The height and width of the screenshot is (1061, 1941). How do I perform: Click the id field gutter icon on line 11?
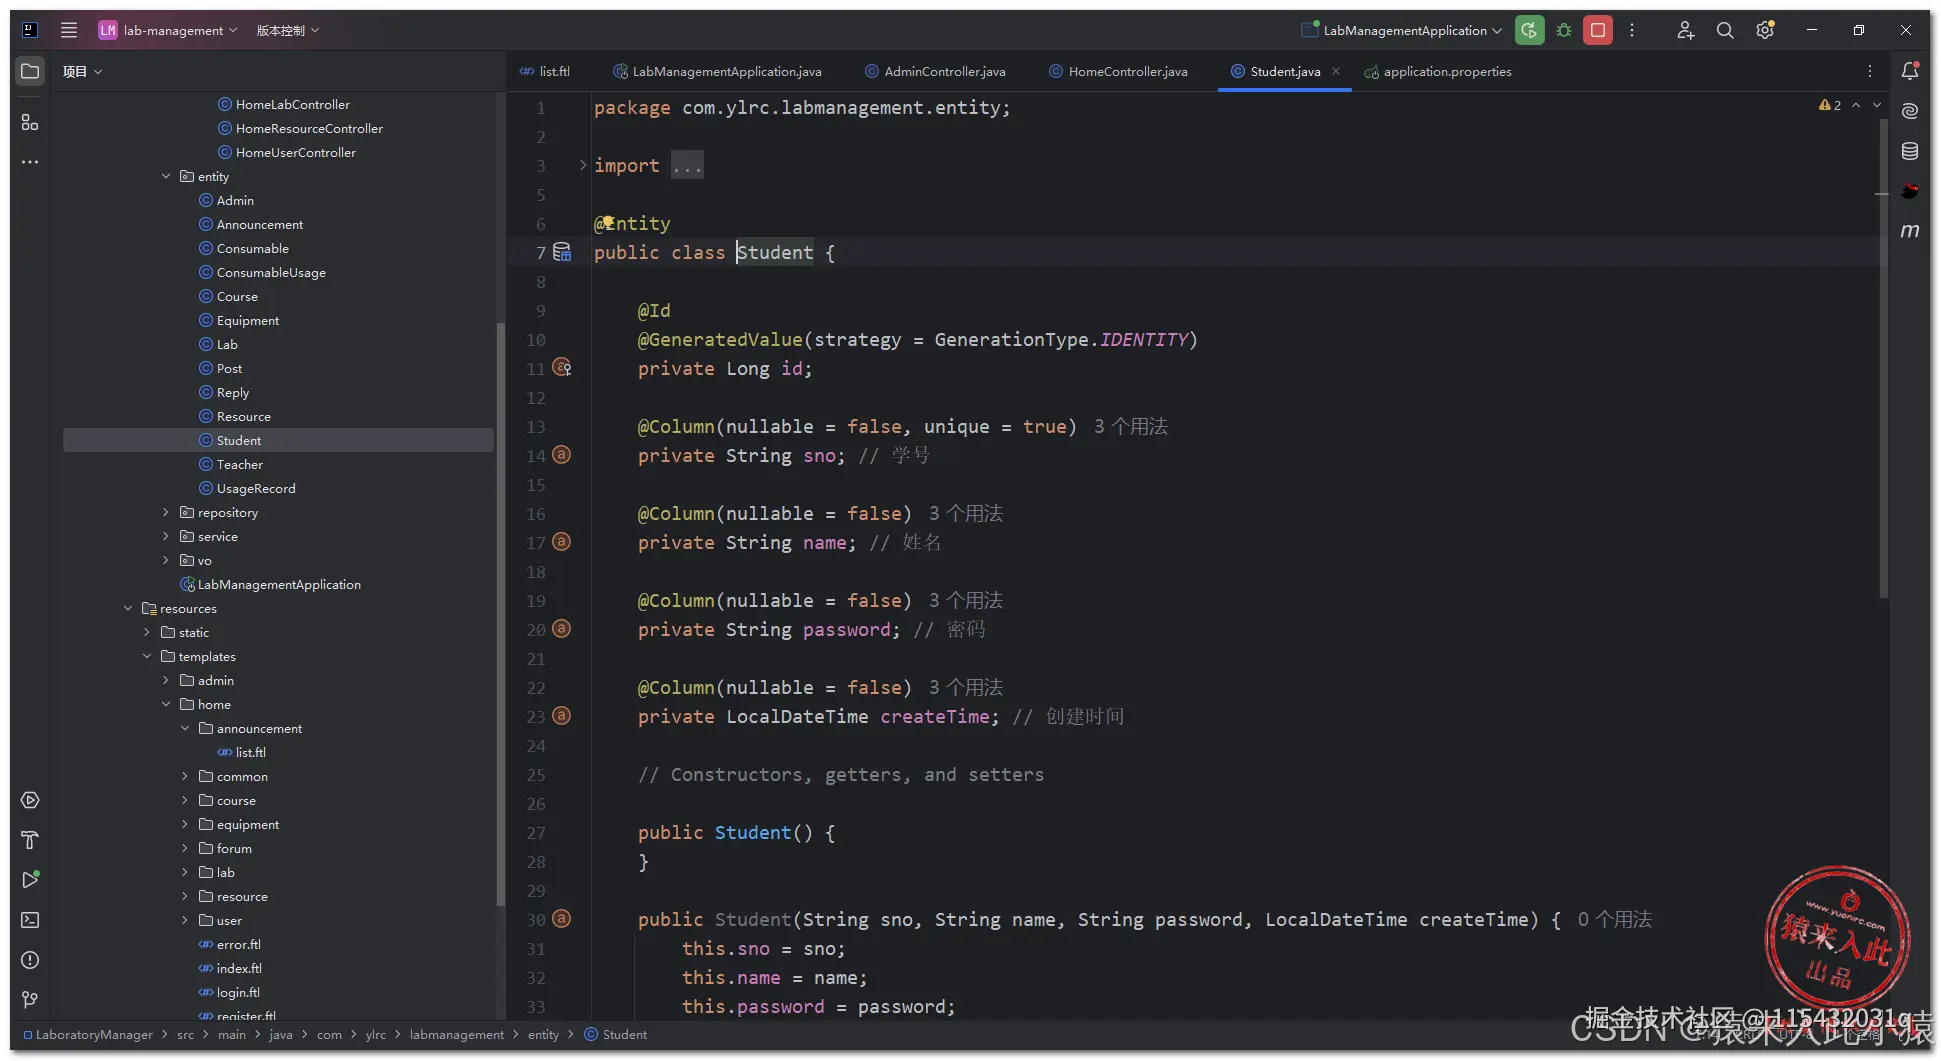pyautogui.click(x=562, y=368)
